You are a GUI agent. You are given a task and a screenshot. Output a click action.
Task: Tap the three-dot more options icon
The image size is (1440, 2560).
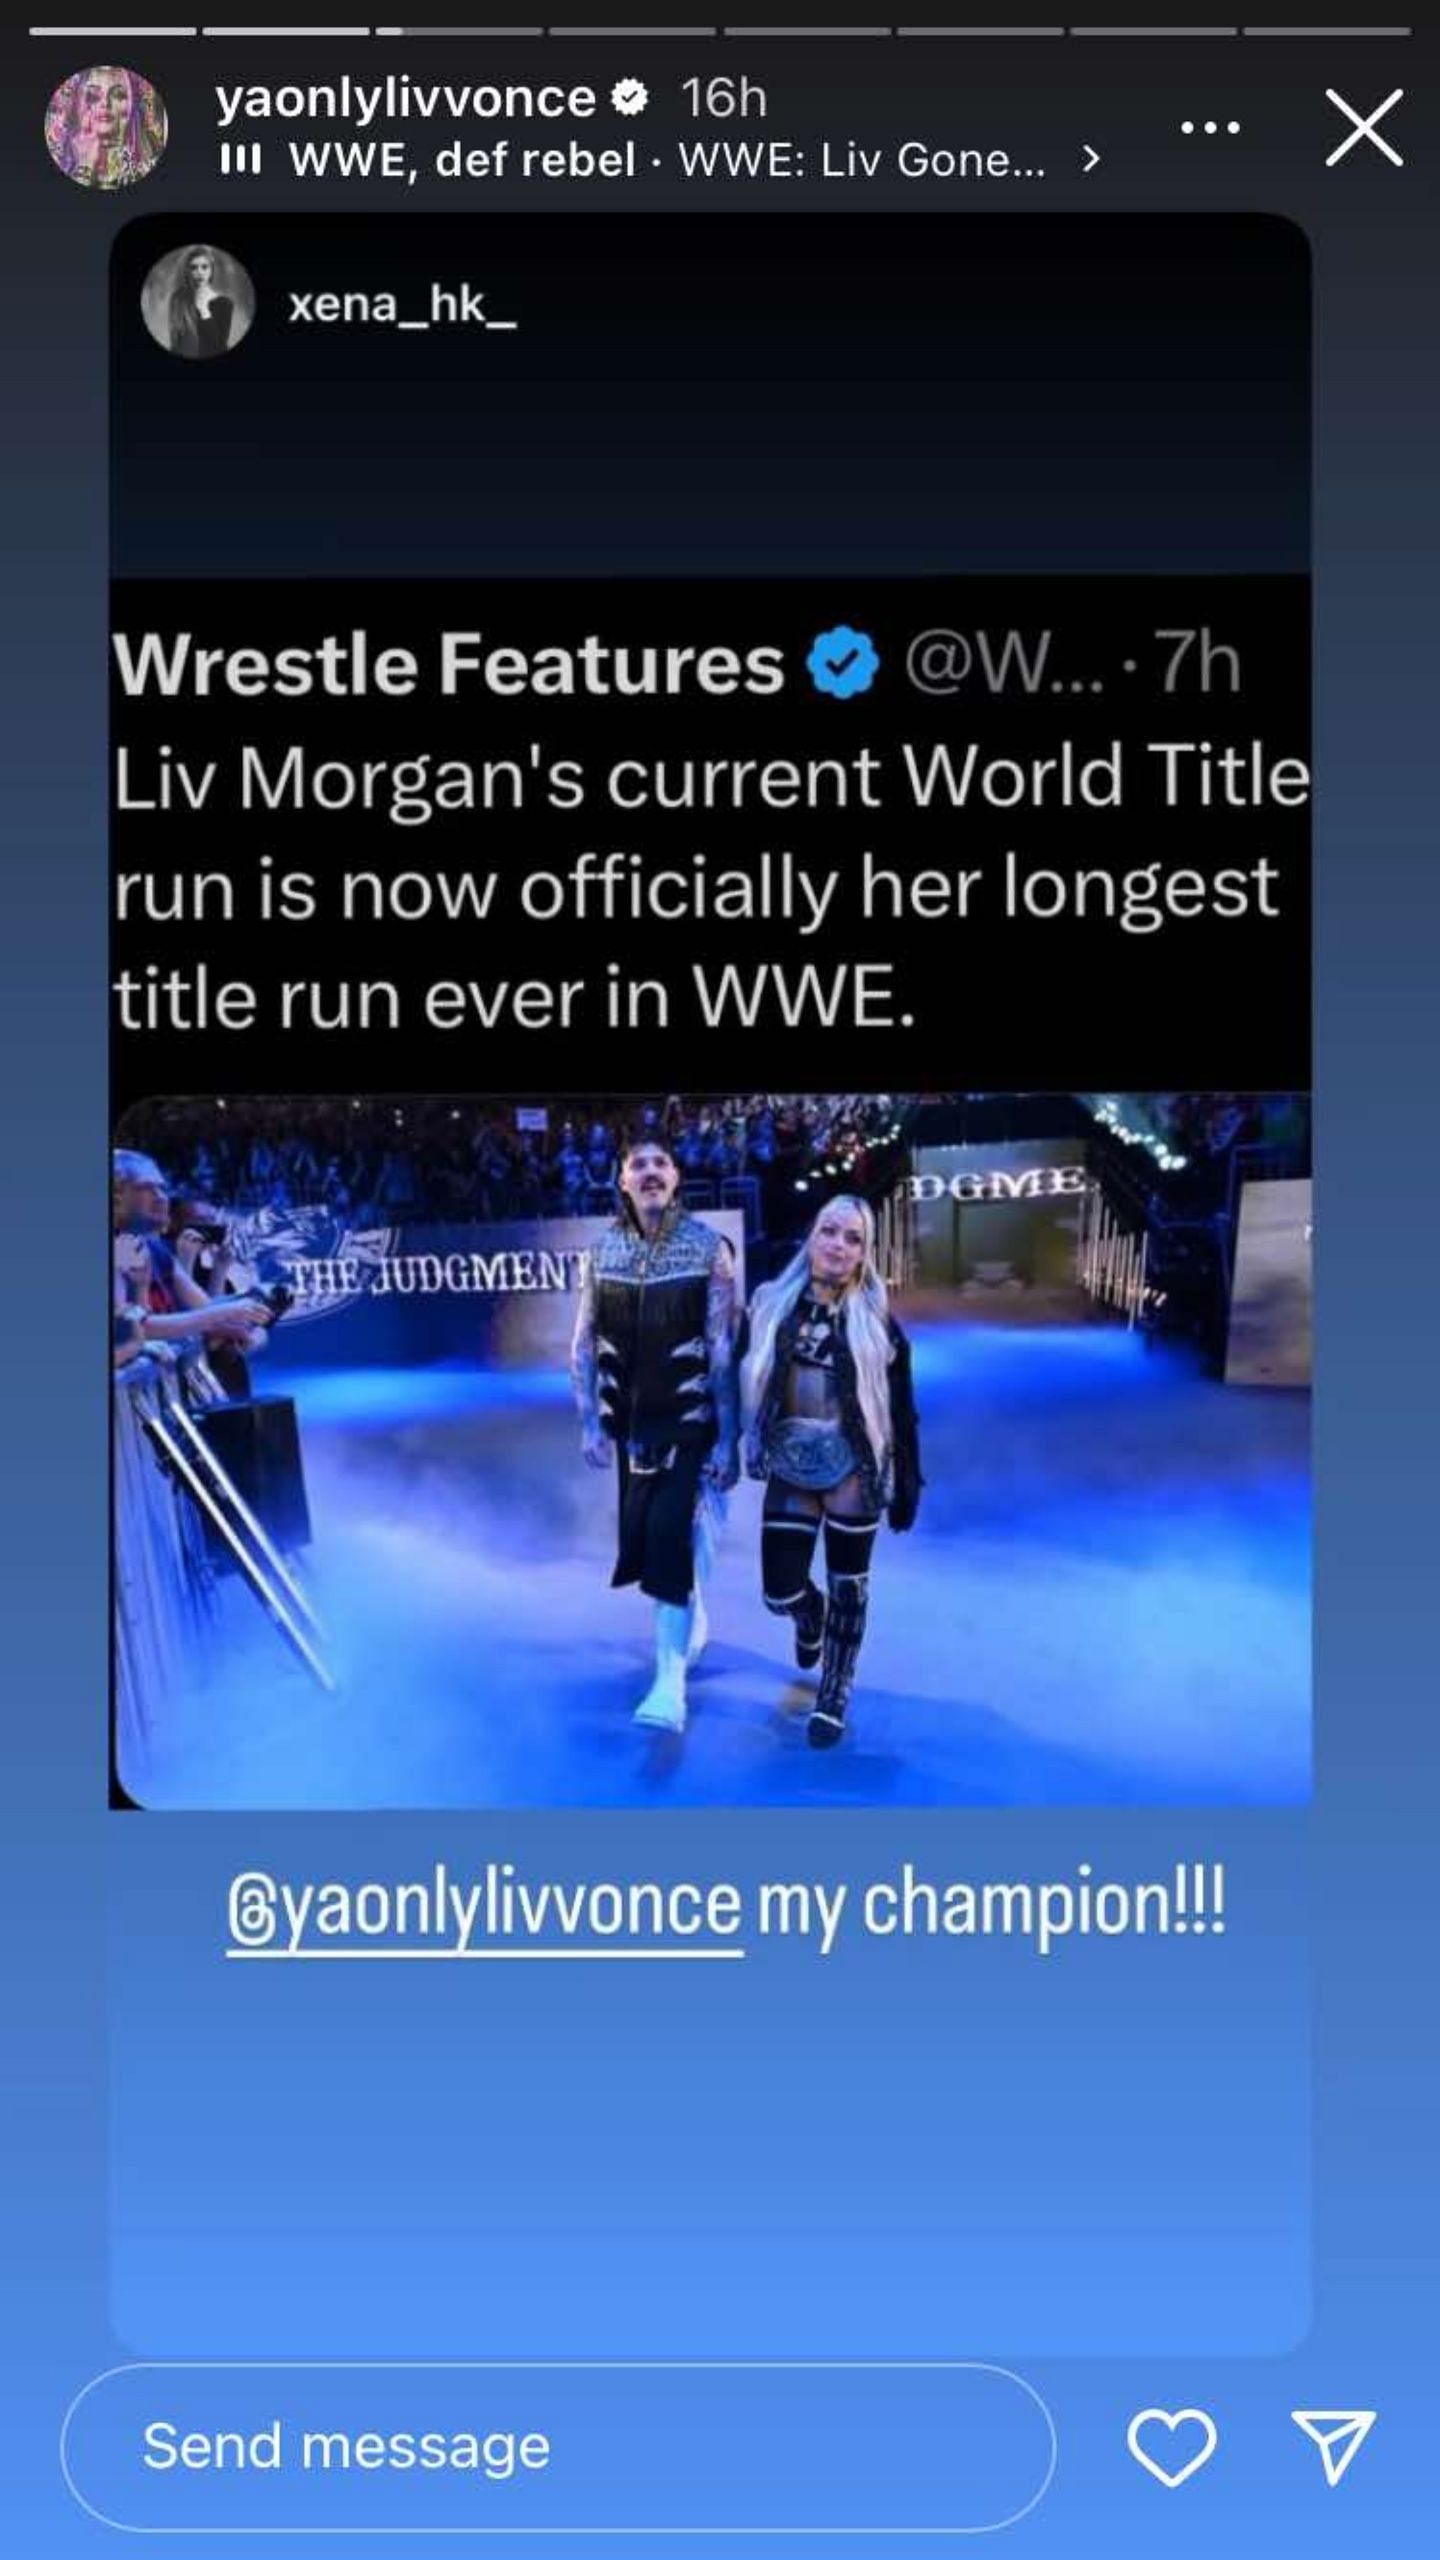[x=1210, y=128]
